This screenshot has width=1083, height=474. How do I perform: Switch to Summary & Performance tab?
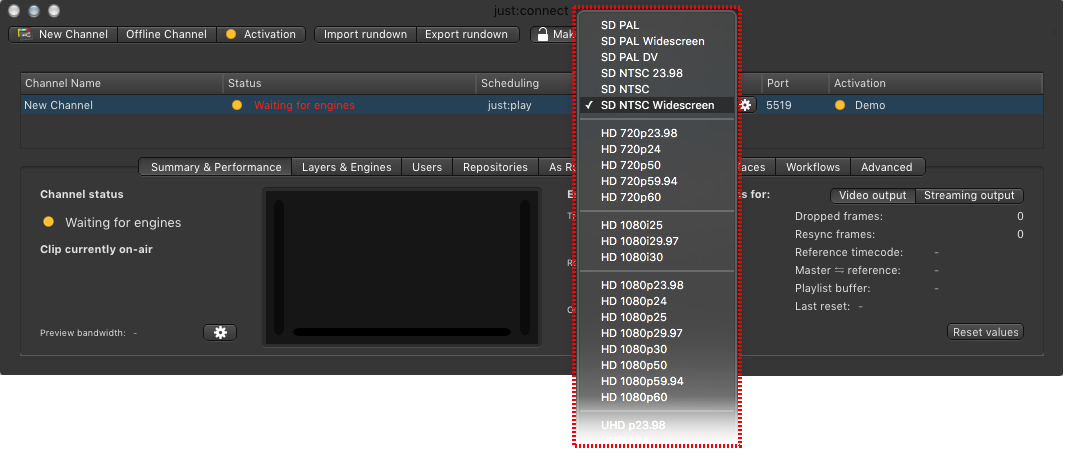tap(215, 167)
